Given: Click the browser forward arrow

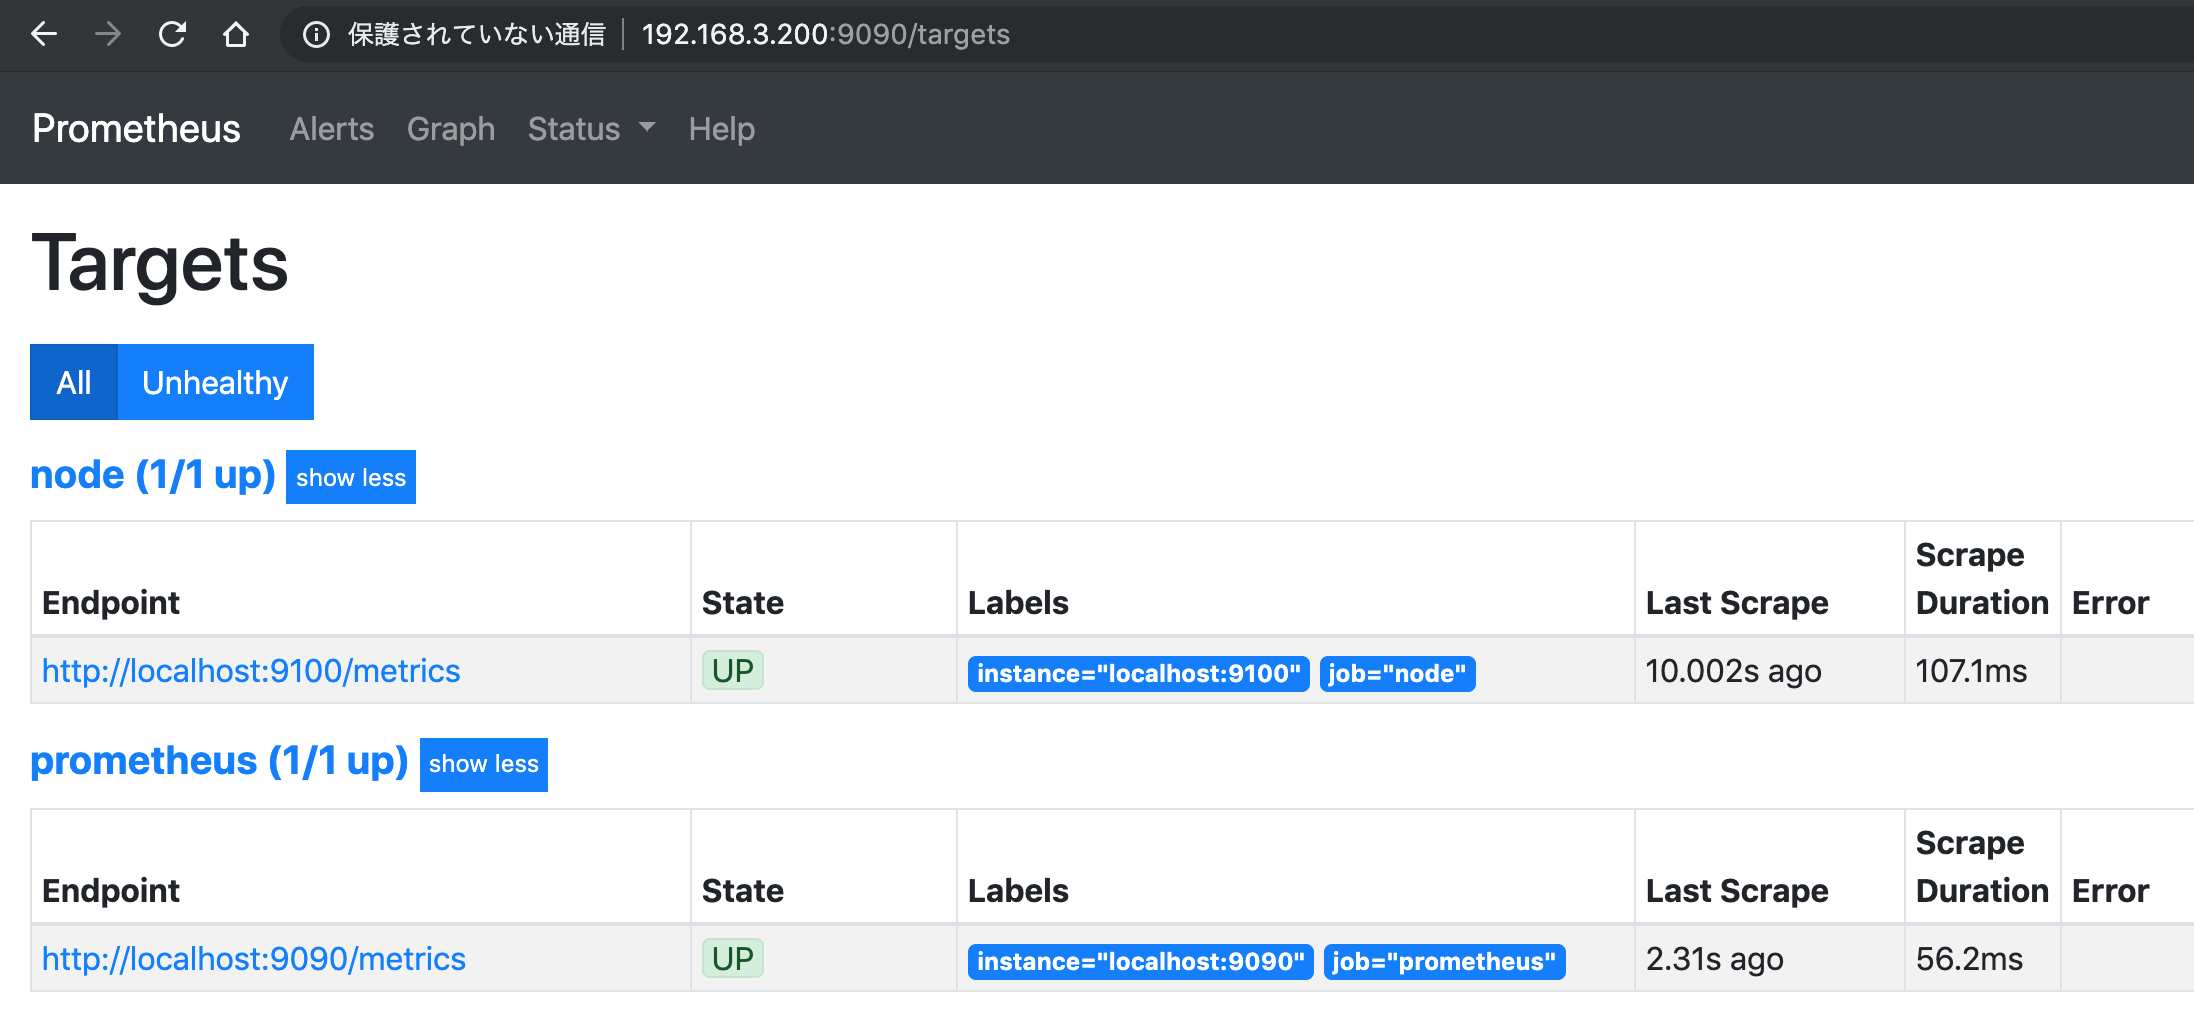Looking at the screenshot, I should [107, 35].
